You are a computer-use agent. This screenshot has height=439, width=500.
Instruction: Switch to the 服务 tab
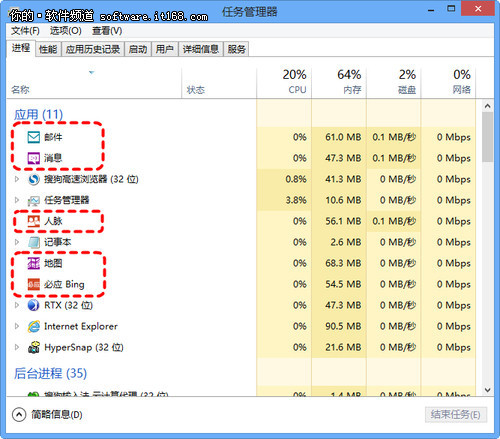pyautogui.click(x=236, y=49)
